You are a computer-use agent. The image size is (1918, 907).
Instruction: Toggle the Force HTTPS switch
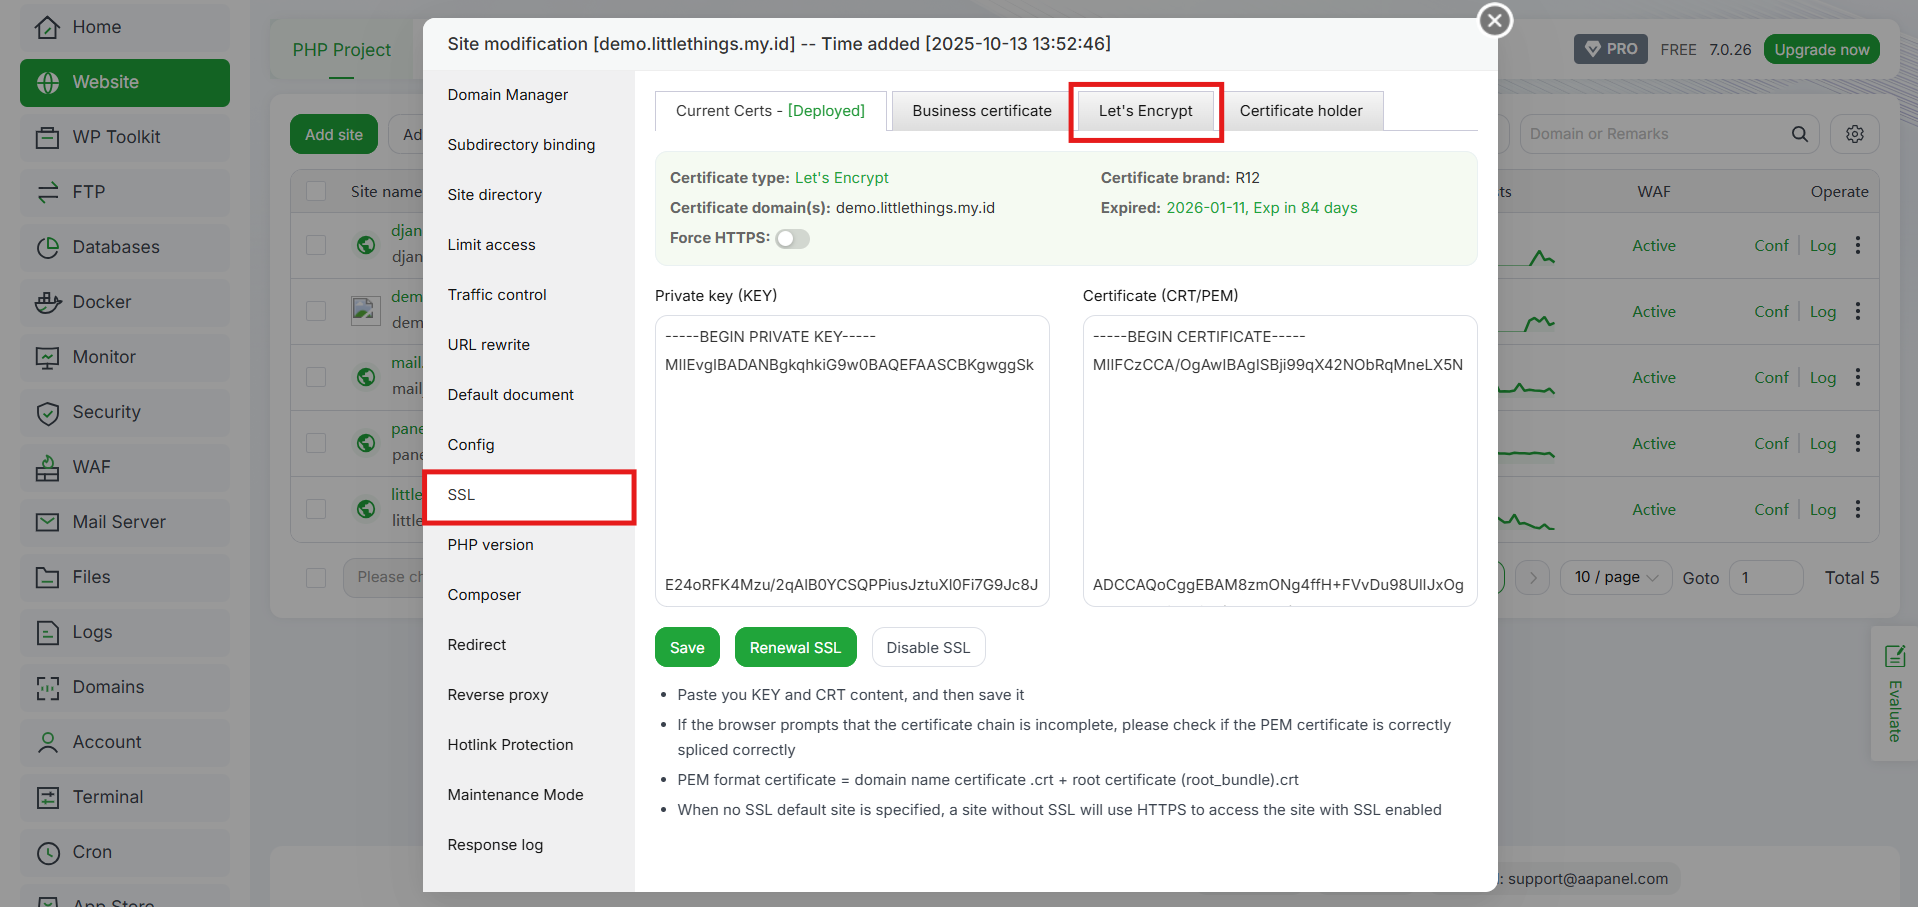[792, 238]
